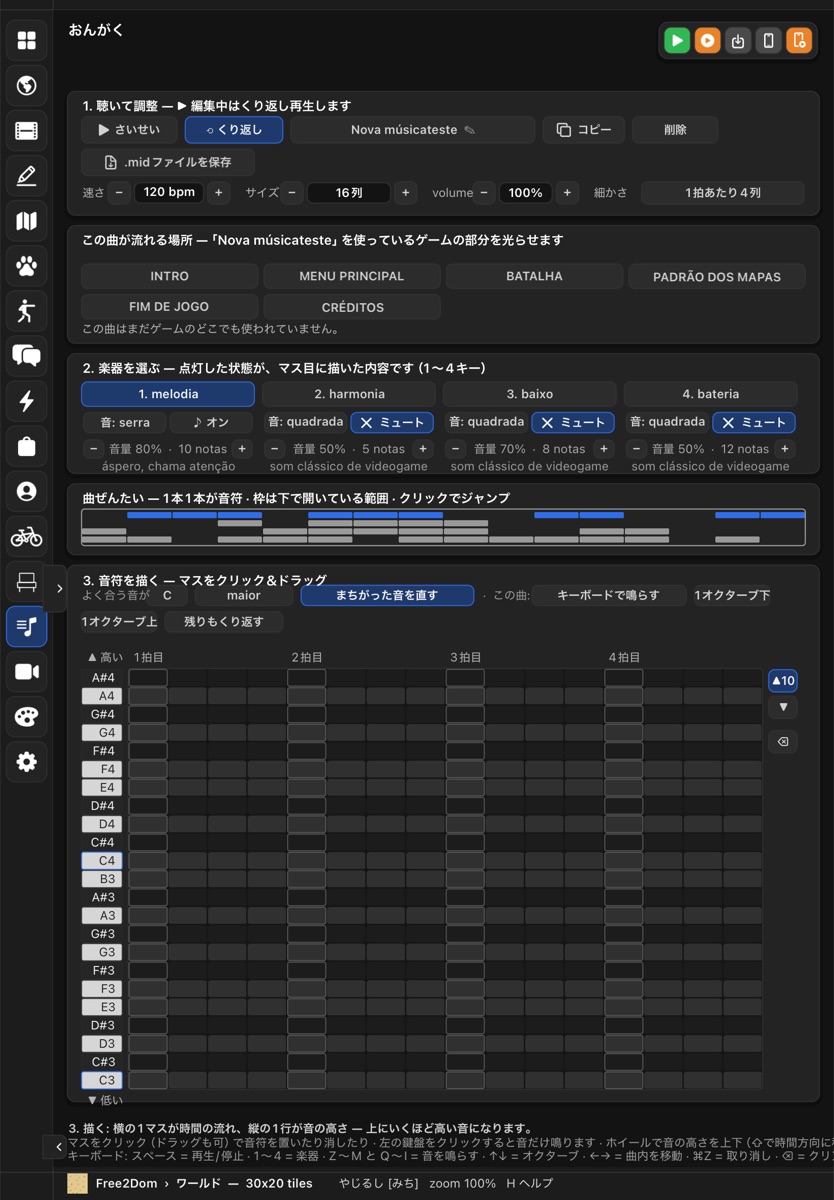This screenshot has height=1200, width=834.
Task: Select the pencil editor sidebar icon
Action: point(27,176)
